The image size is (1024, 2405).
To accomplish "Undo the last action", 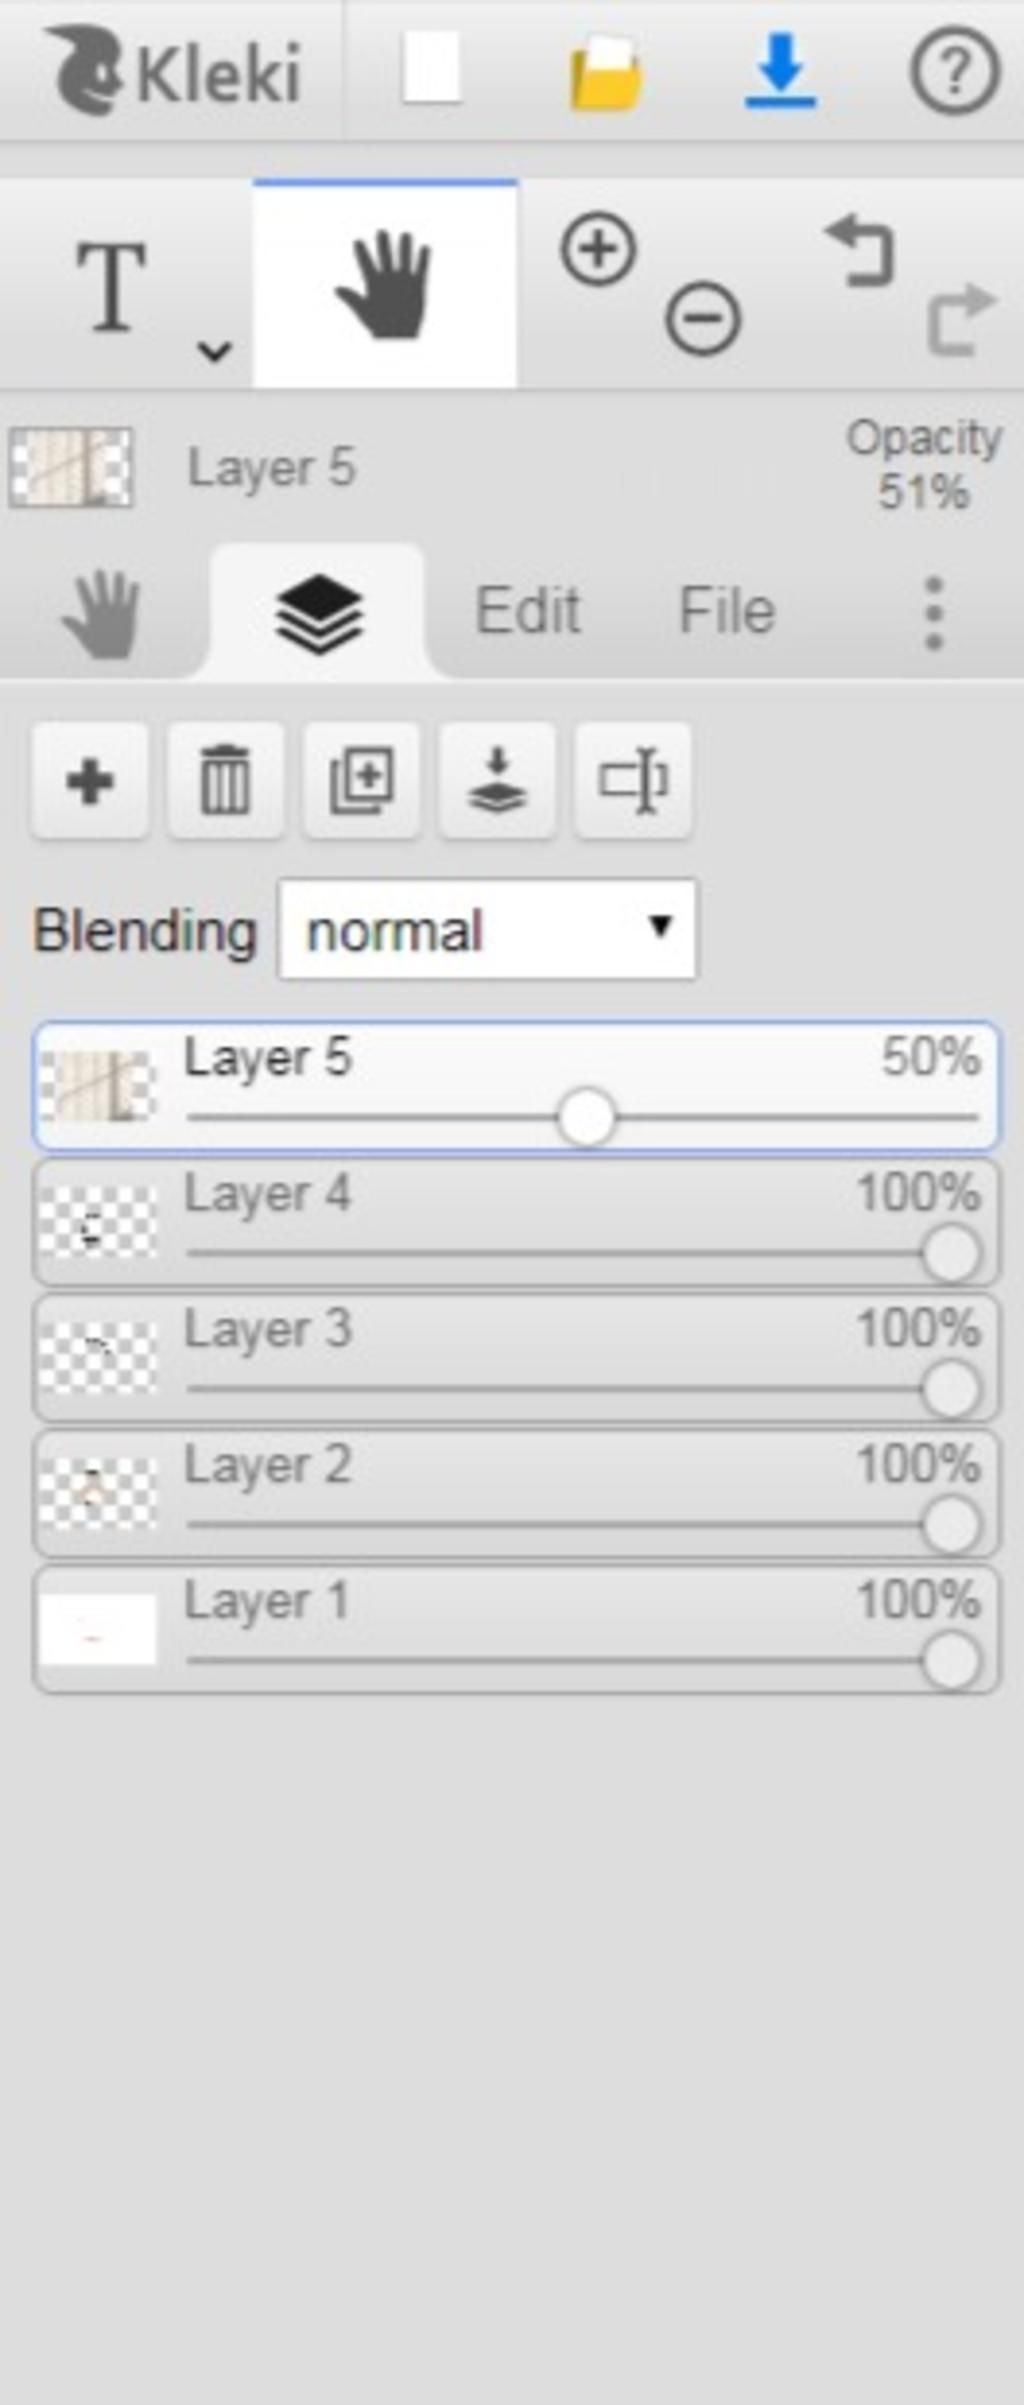I will pos(860,254).
